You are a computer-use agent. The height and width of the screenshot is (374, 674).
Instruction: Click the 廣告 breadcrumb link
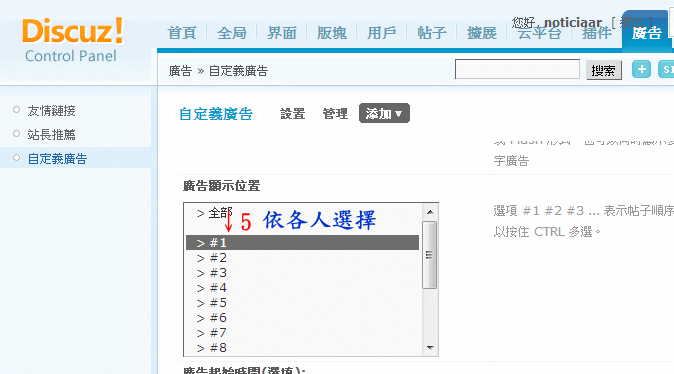pos(180,71)
